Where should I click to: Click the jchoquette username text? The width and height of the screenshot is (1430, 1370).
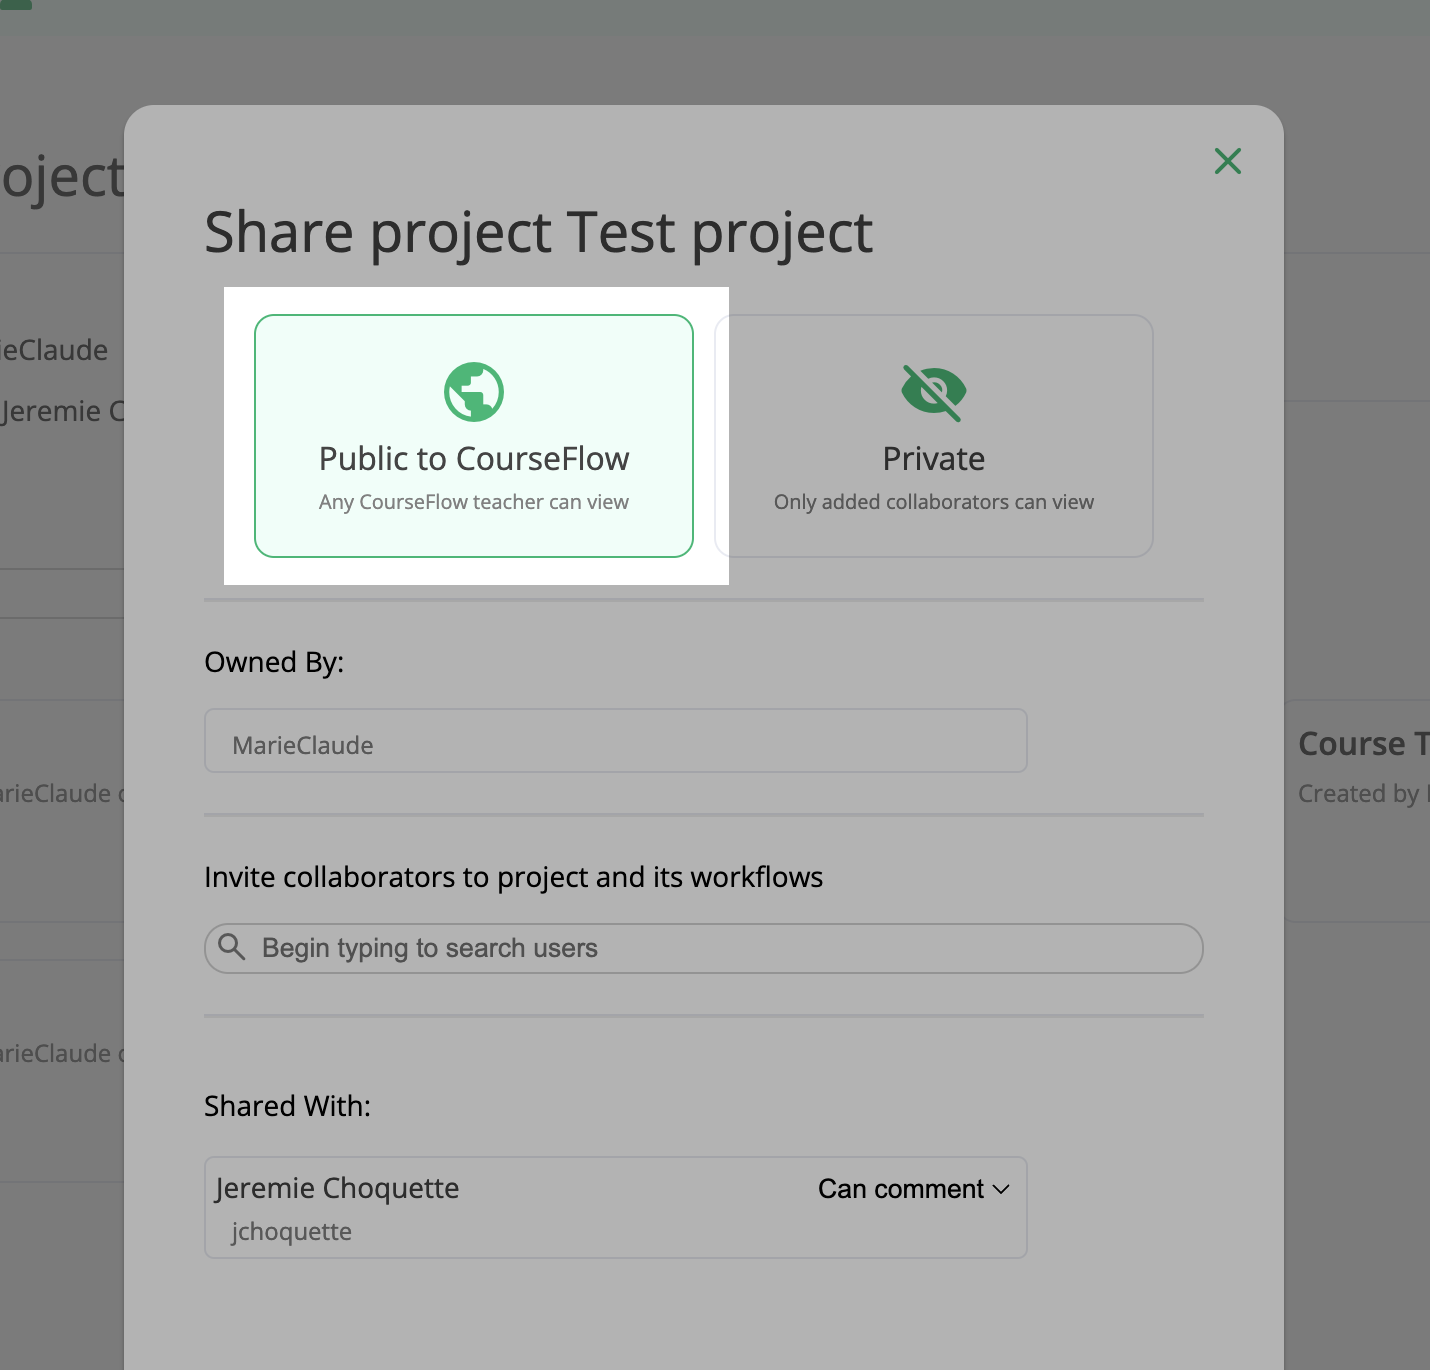click(291, 1232)
